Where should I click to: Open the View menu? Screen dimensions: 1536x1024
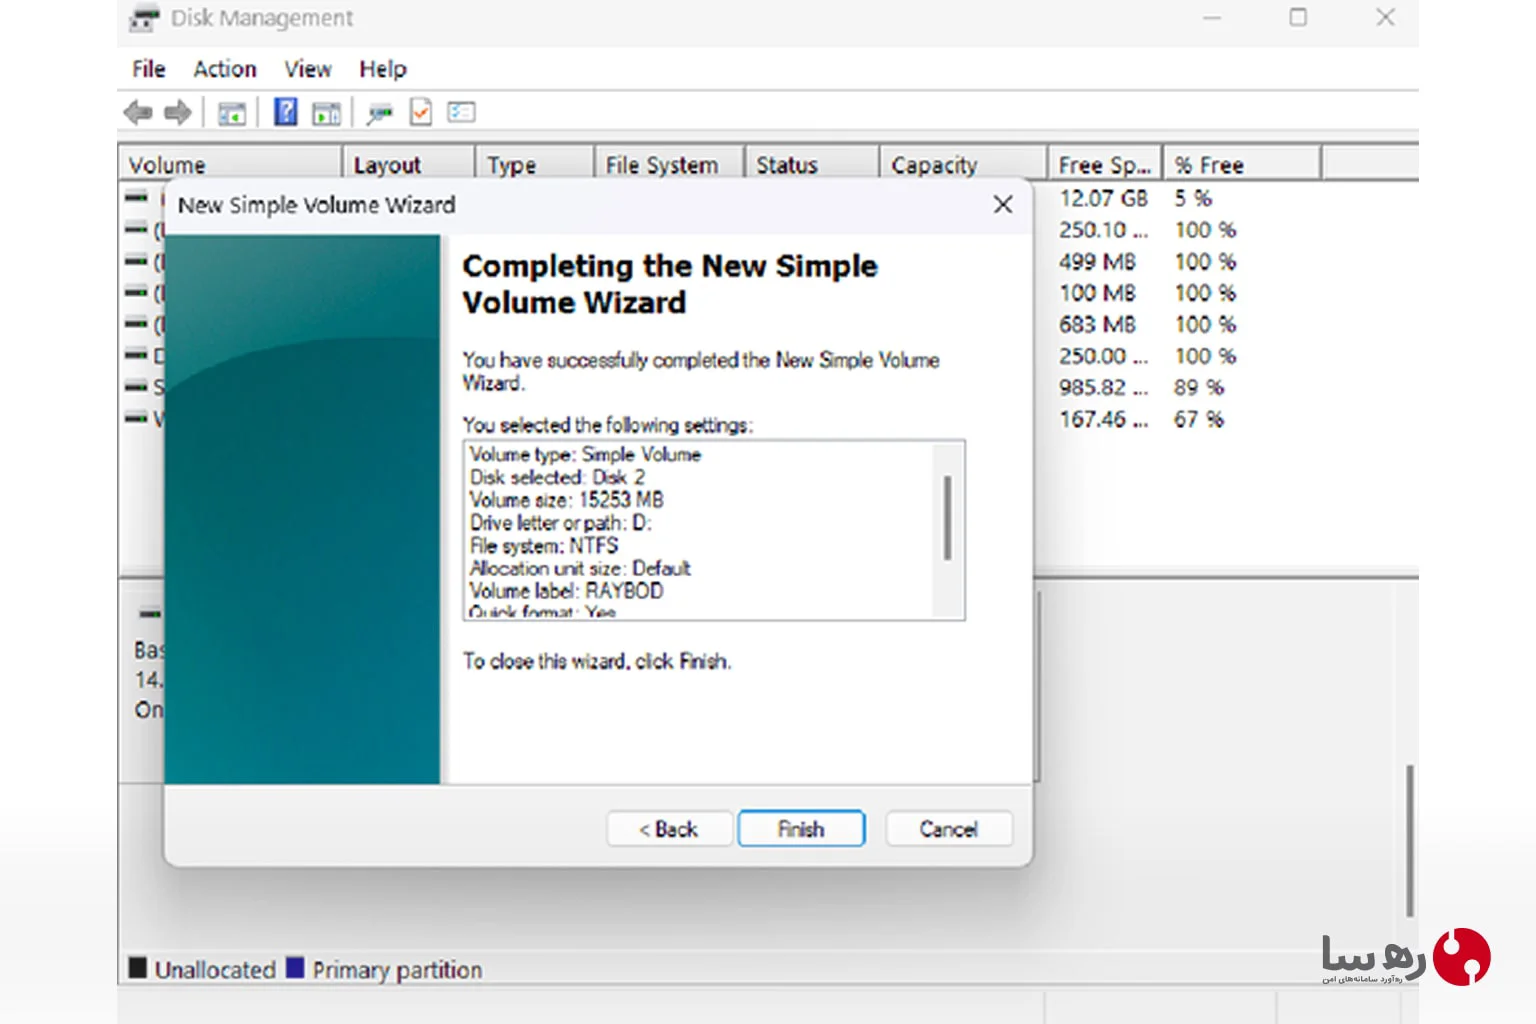pyautogui.click(x=308, y=69)
